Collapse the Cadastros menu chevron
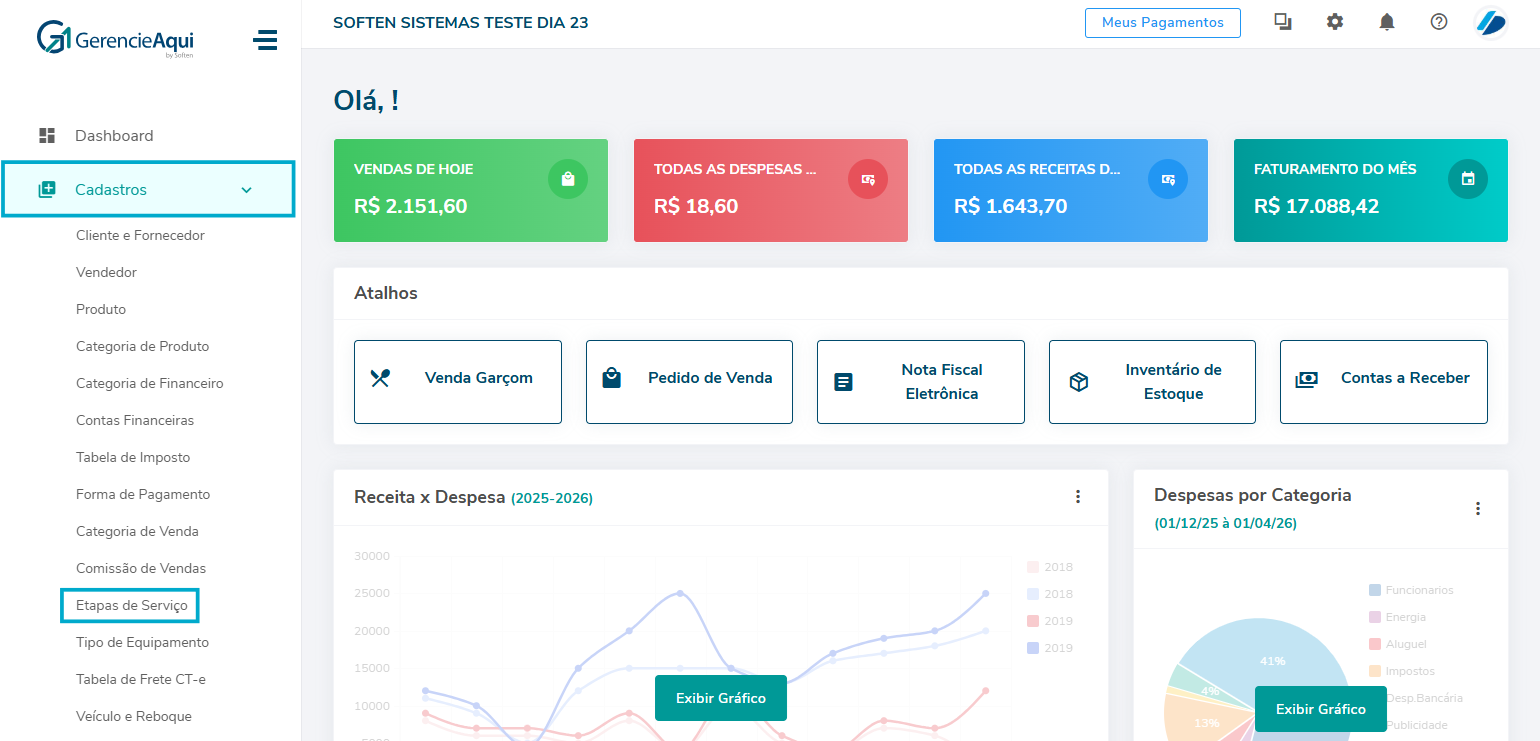Viewport: 1540px width, 741px height. pos(247,190)
